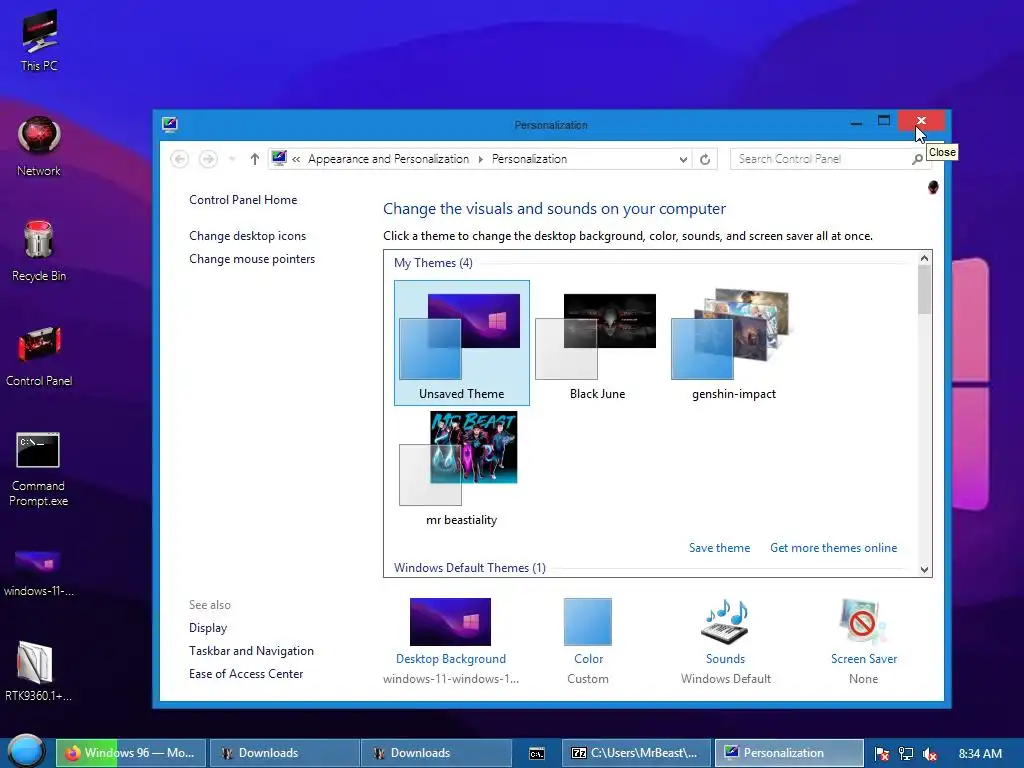Open the Recycle Bin desktop icon
The image size is (1024, 768).
point(39,251)
